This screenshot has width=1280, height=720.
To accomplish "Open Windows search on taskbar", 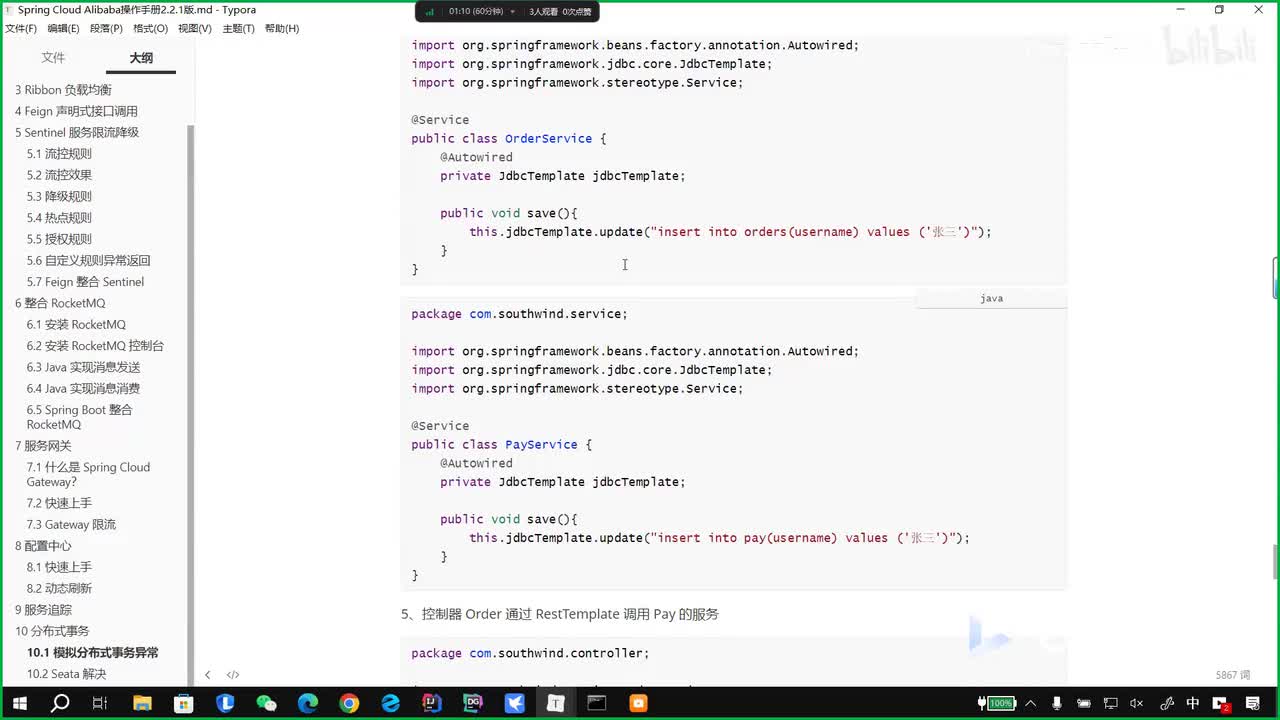I will point(60,703).
